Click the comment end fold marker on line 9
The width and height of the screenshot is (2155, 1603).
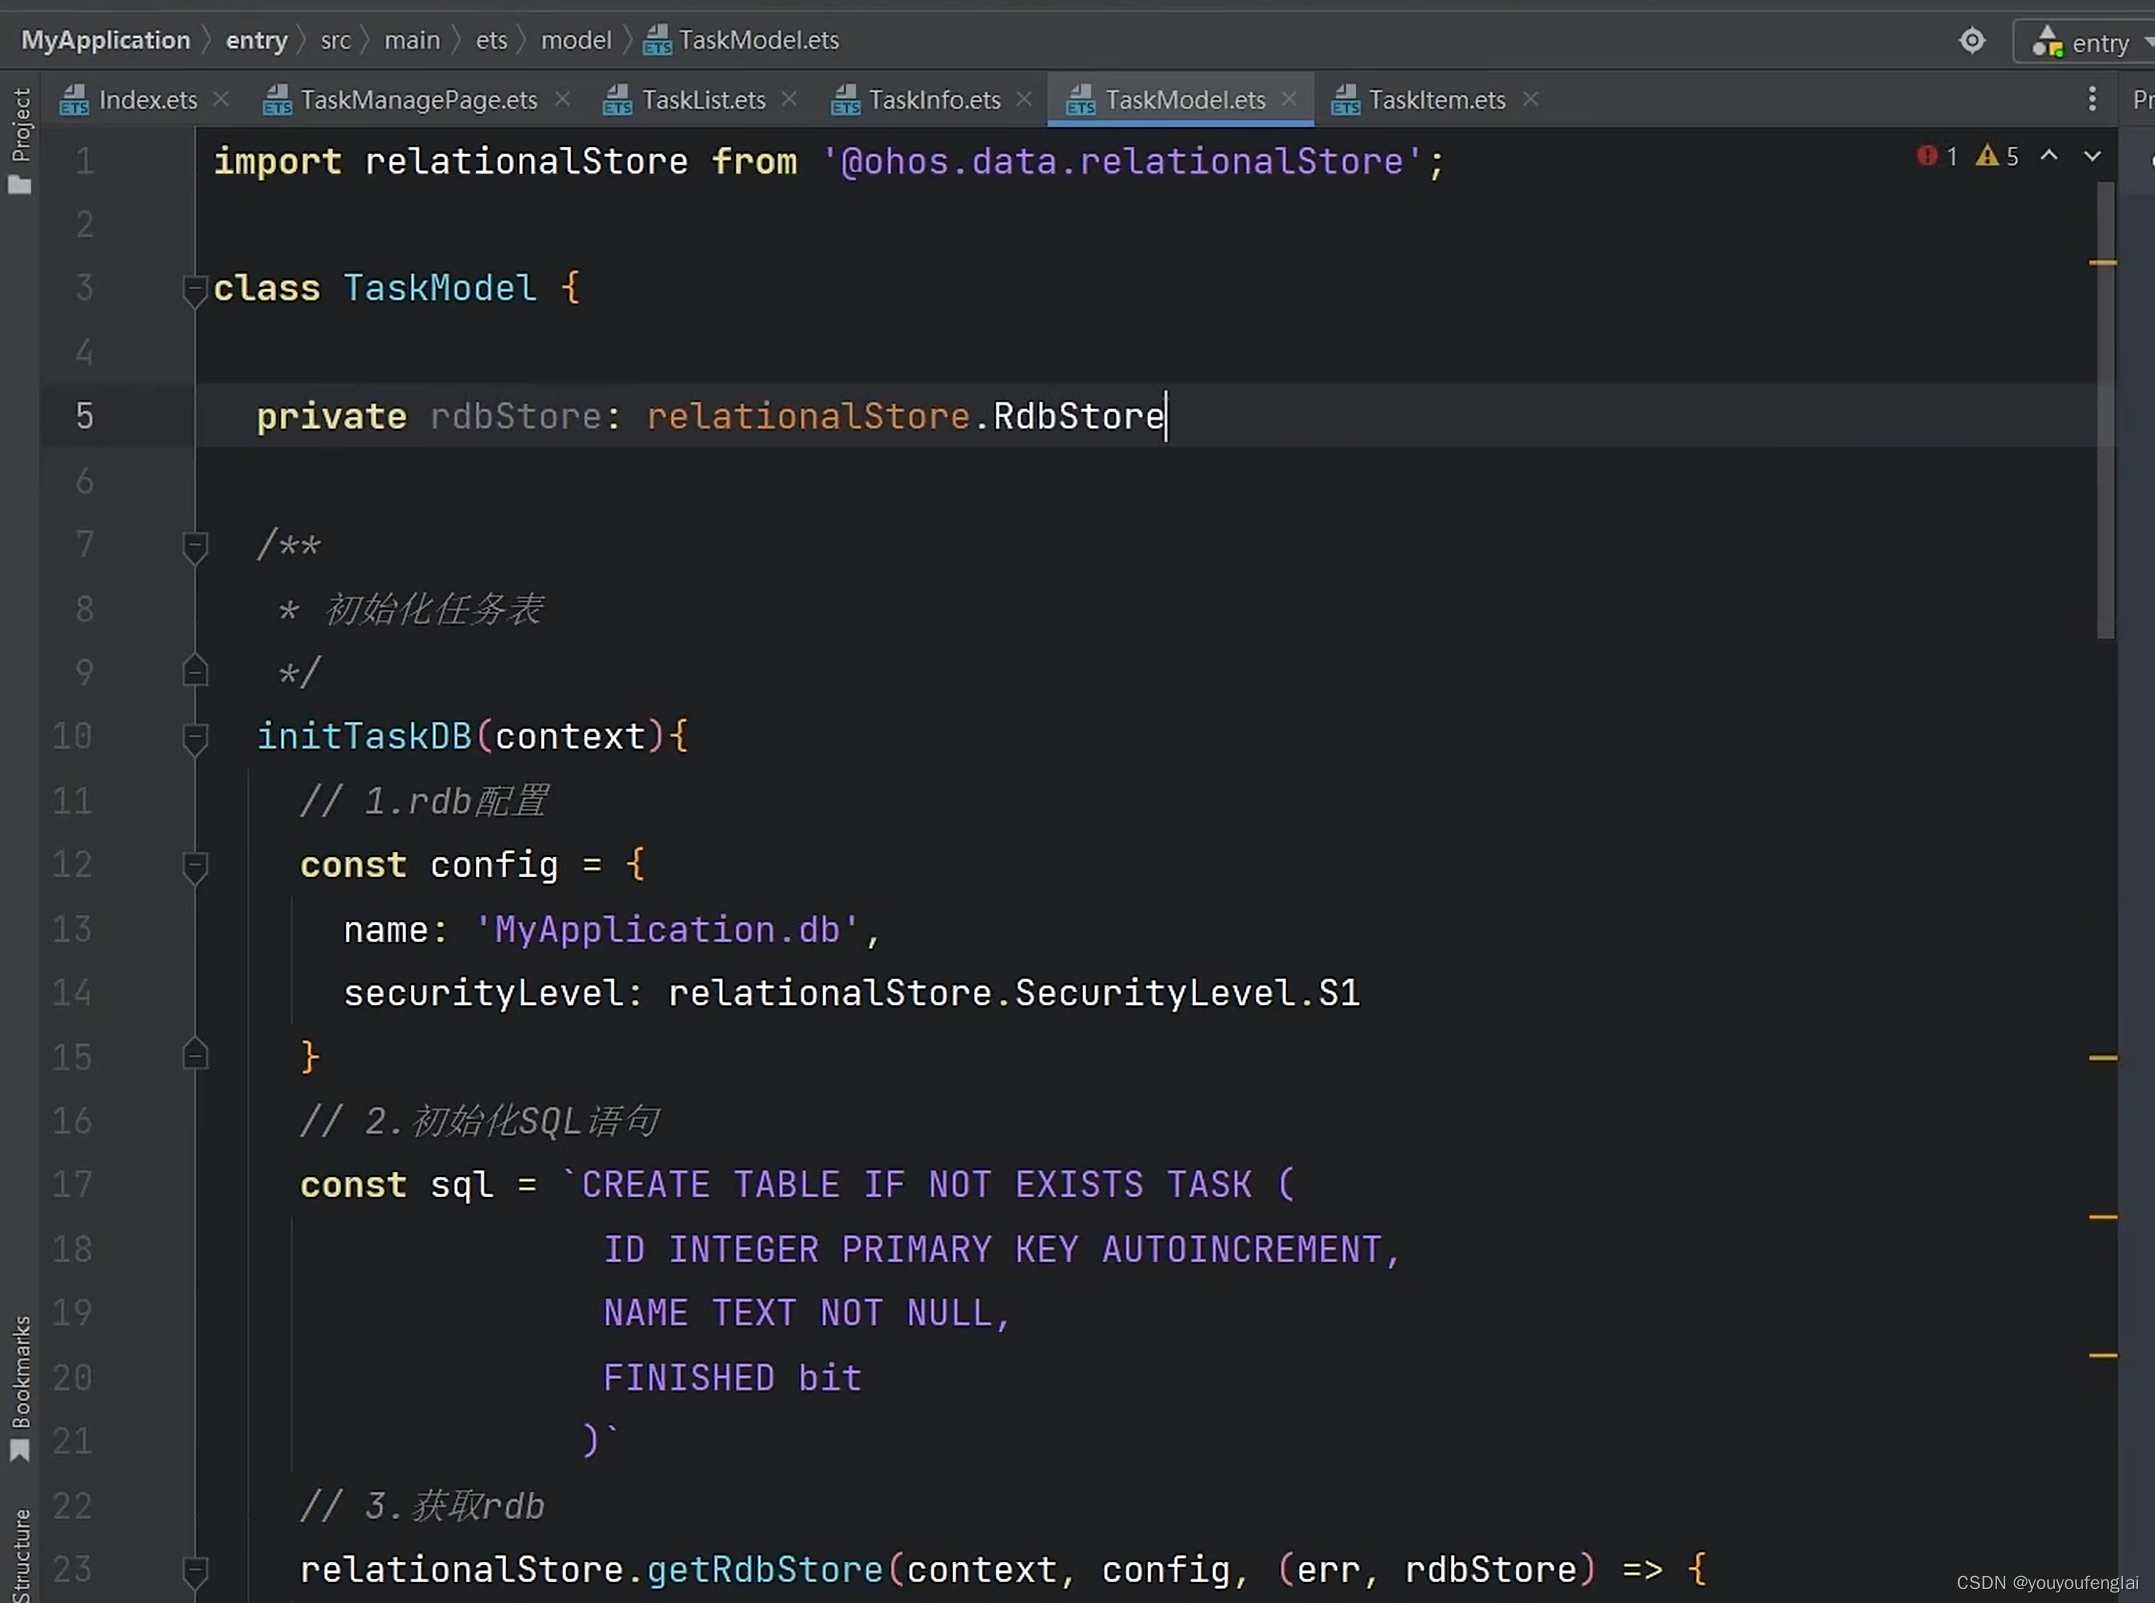[x=195, y=672]
